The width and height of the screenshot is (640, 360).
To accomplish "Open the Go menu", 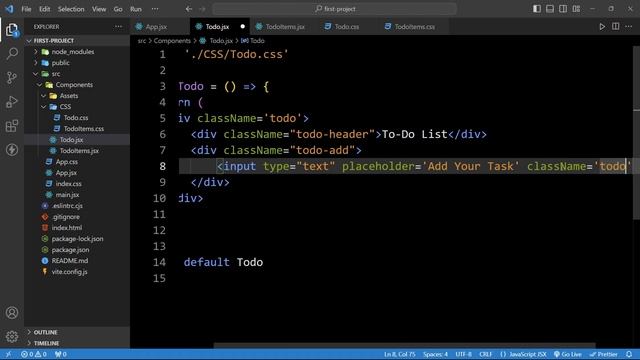I will 118,9.
